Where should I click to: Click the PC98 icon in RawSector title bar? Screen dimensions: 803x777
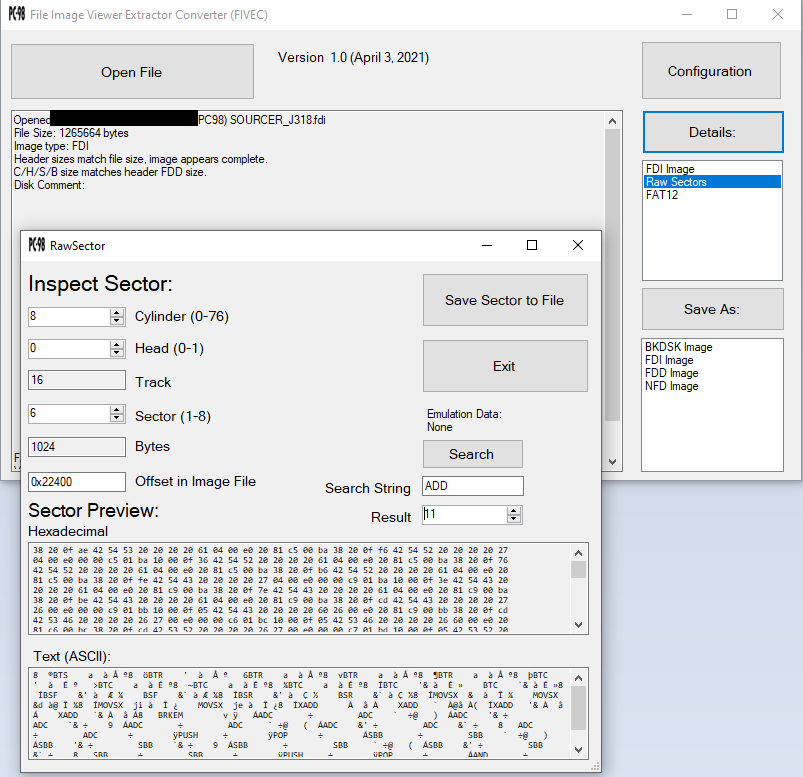[x=37, y=245]
